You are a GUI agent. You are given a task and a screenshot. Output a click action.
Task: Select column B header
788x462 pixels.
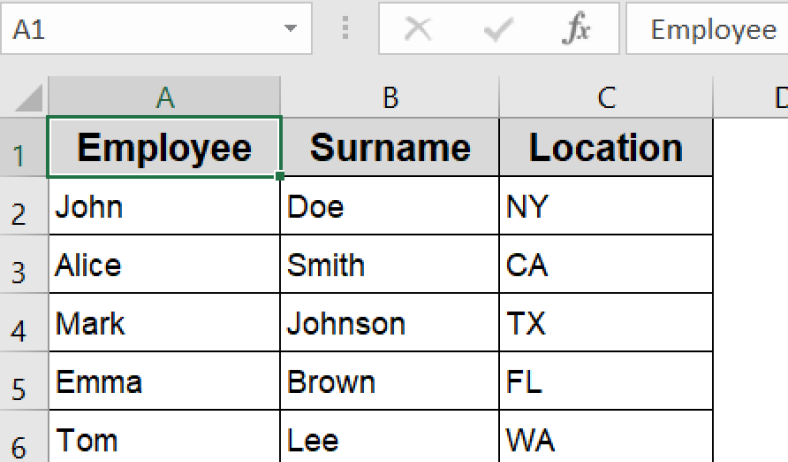coord(390,97)
